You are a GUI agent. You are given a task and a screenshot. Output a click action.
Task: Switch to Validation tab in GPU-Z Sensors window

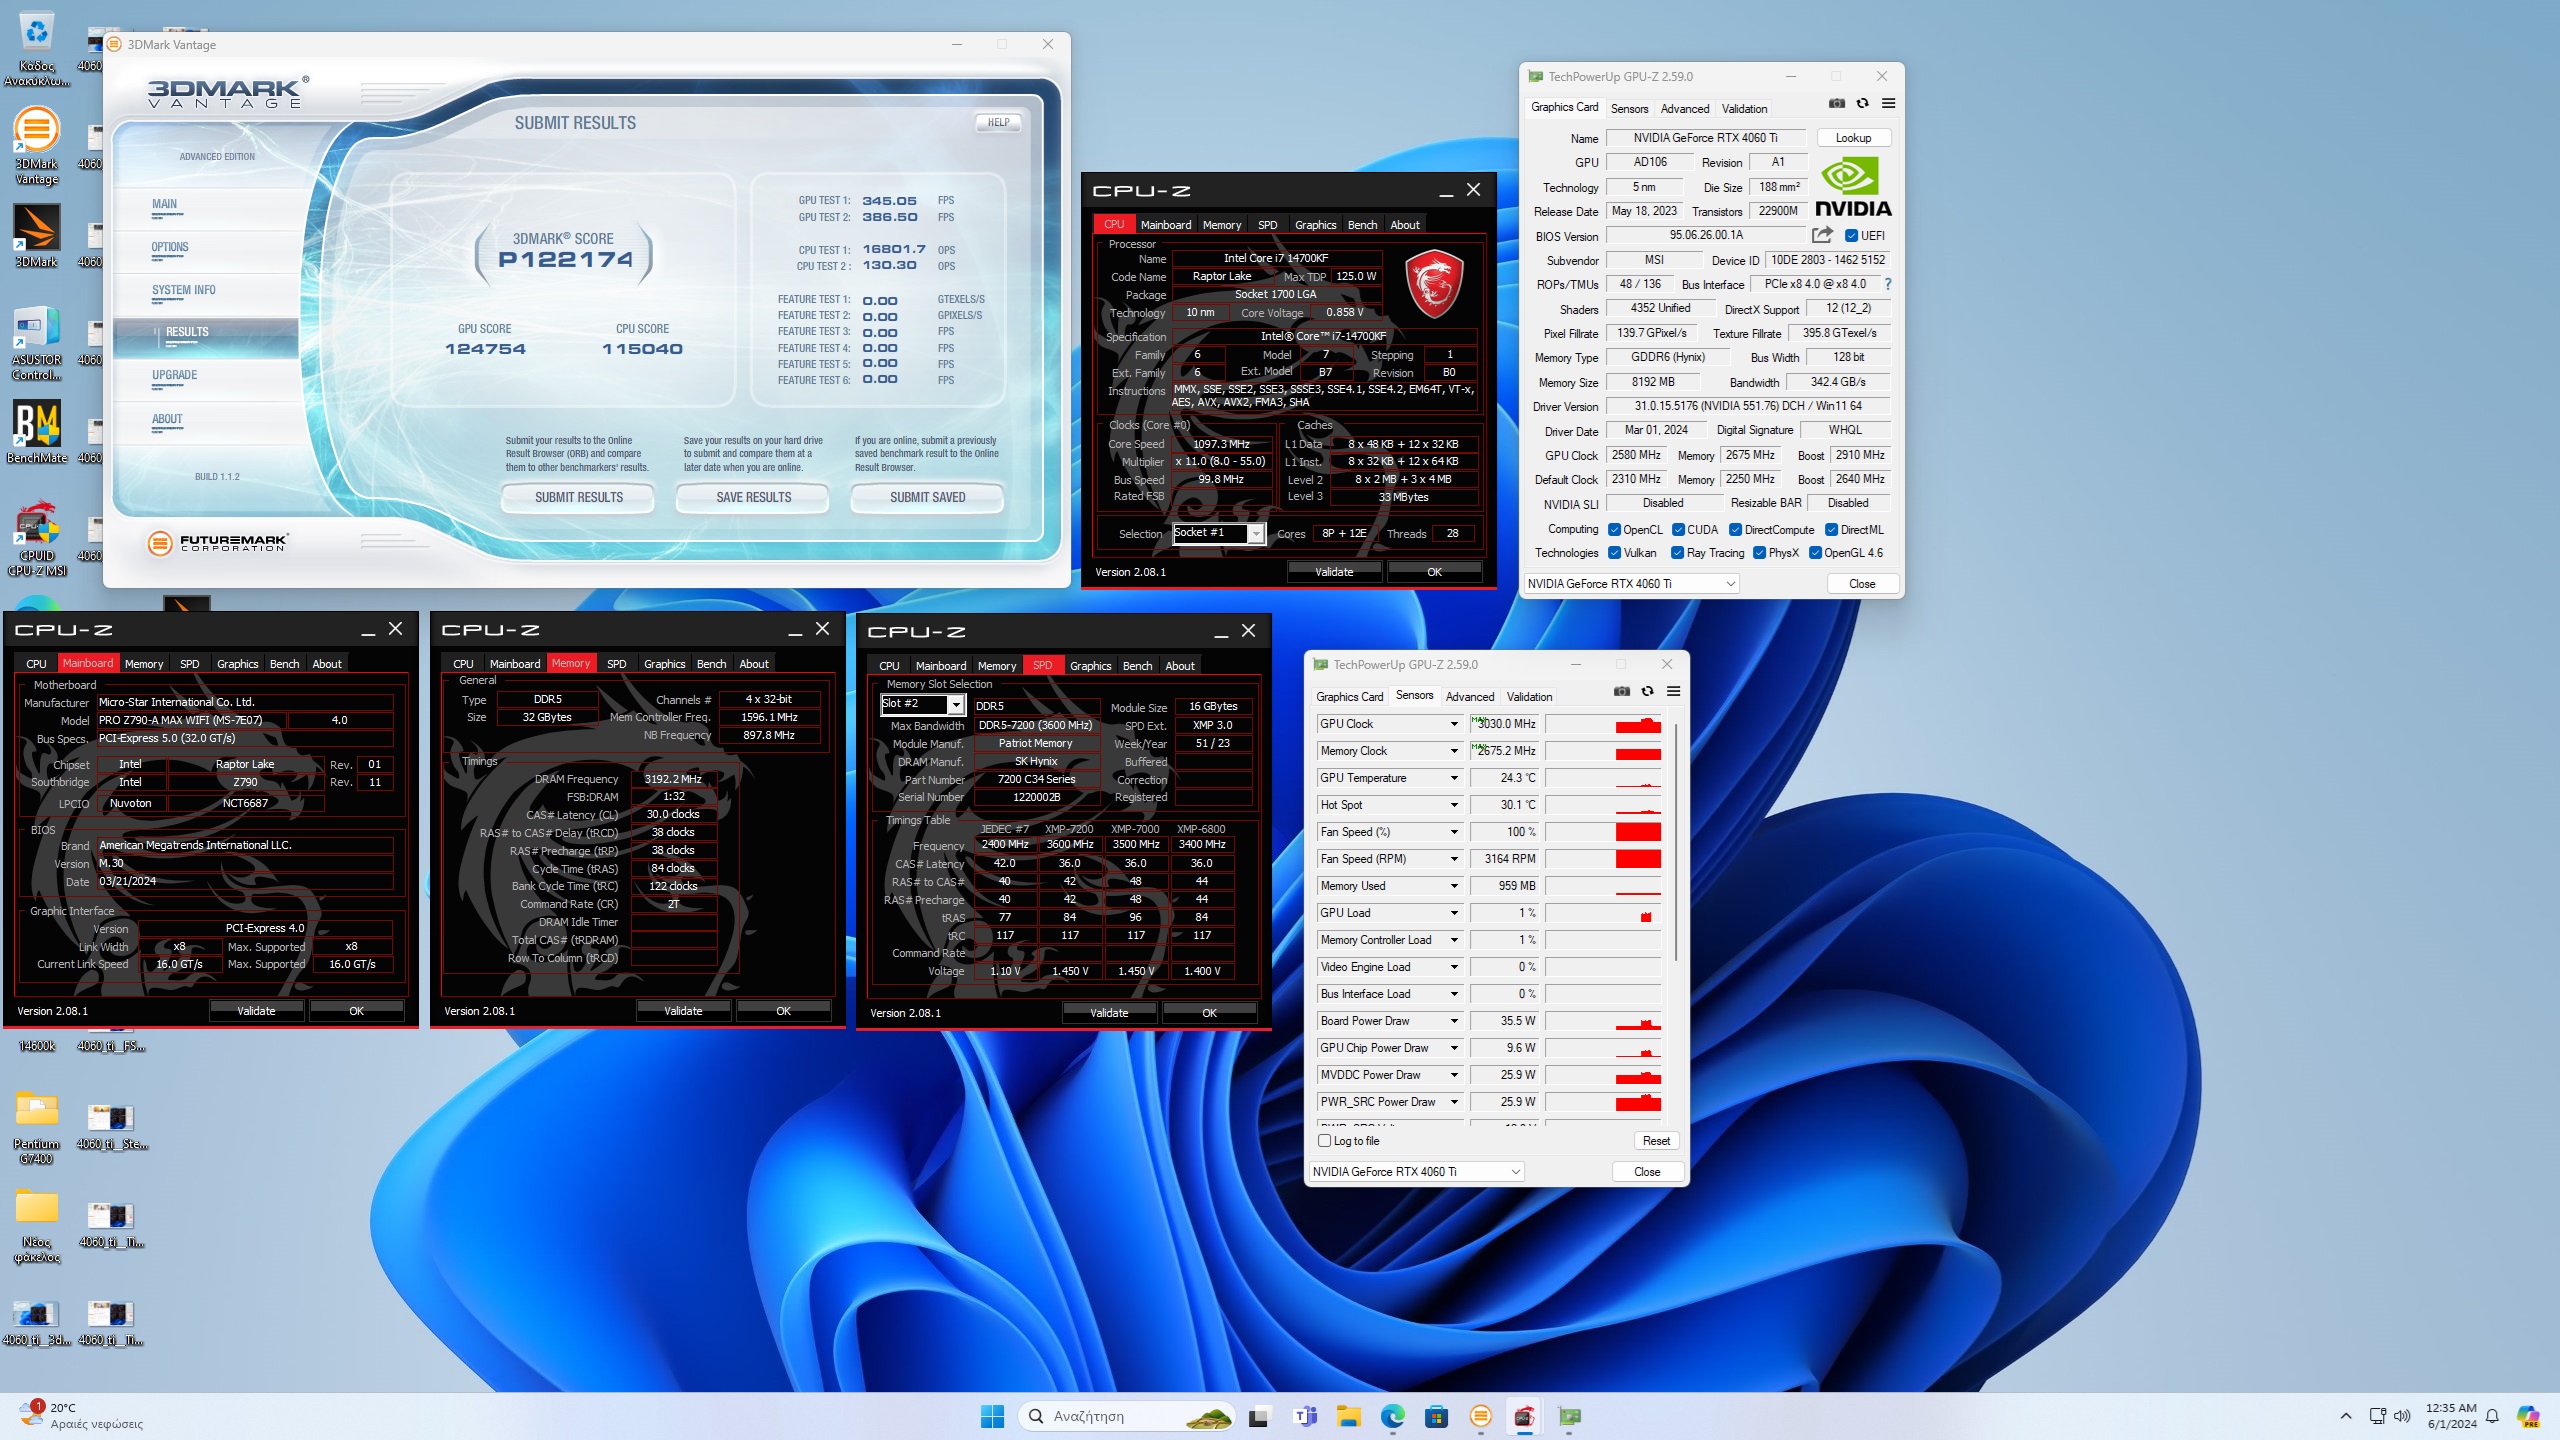pyautogui.click(x=1529, y=697)
